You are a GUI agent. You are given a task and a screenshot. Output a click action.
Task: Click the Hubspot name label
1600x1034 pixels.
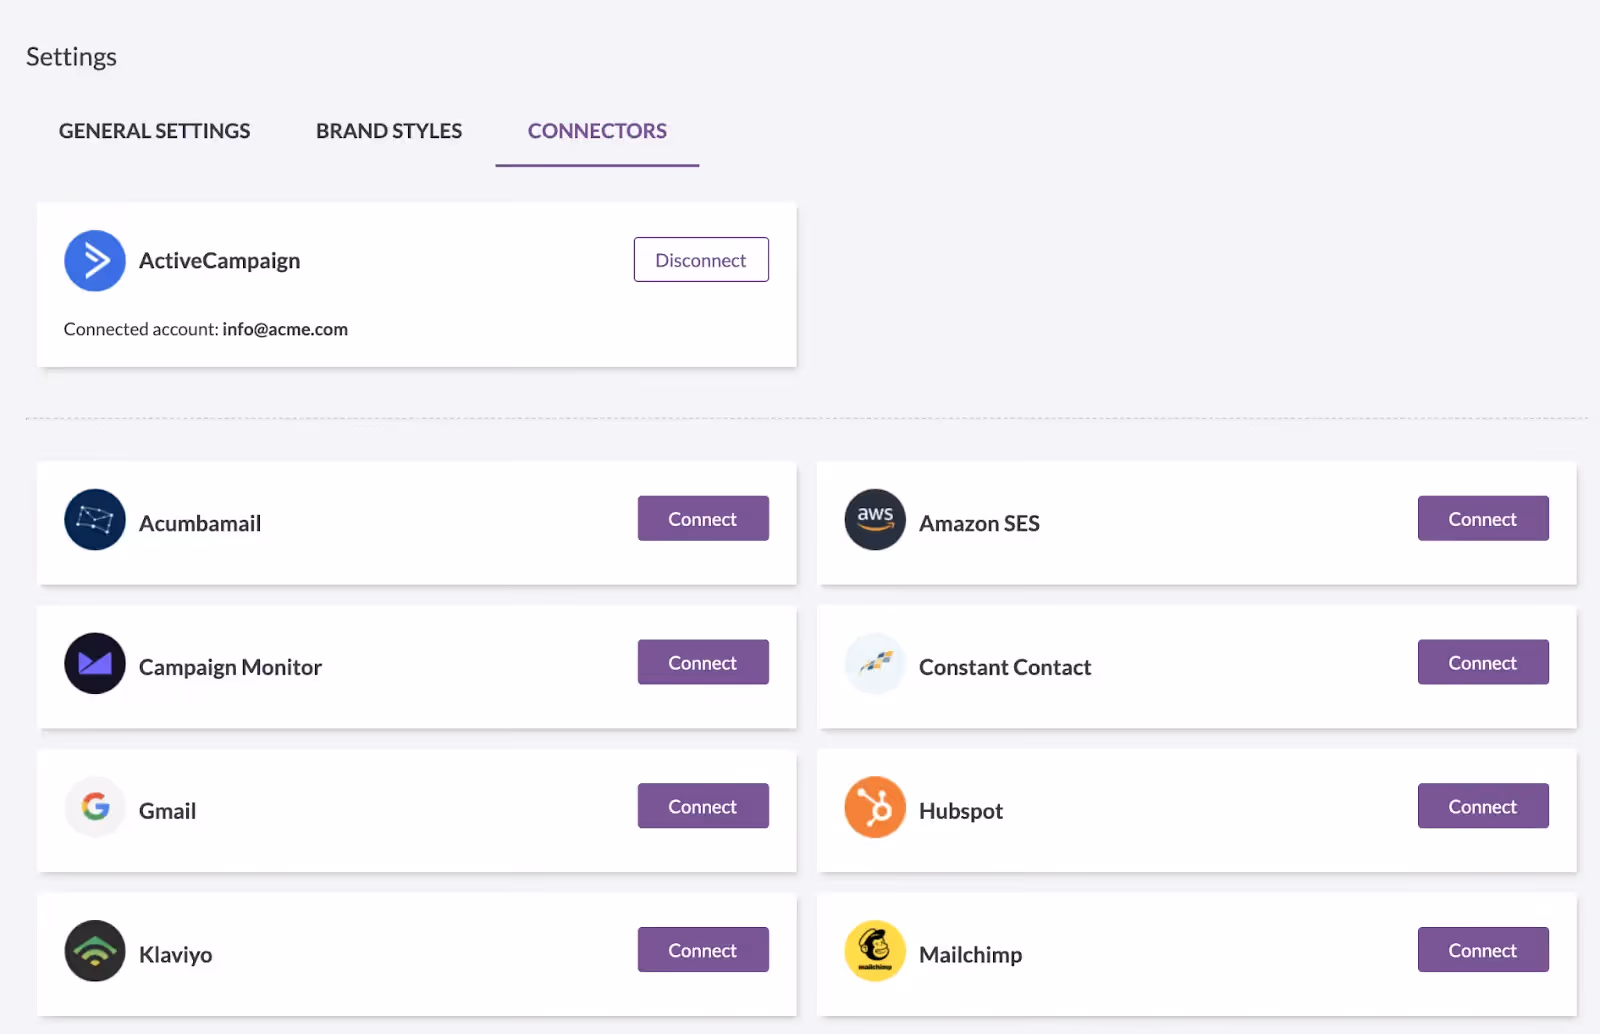[x=961, y=812]
